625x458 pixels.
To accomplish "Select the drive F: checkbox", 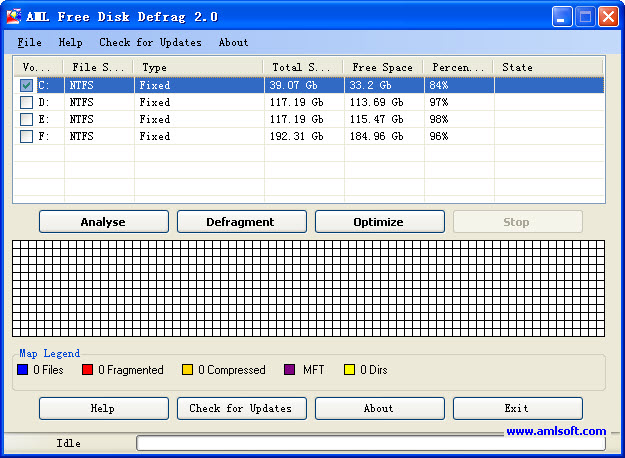I will click(x=26, y=137).
